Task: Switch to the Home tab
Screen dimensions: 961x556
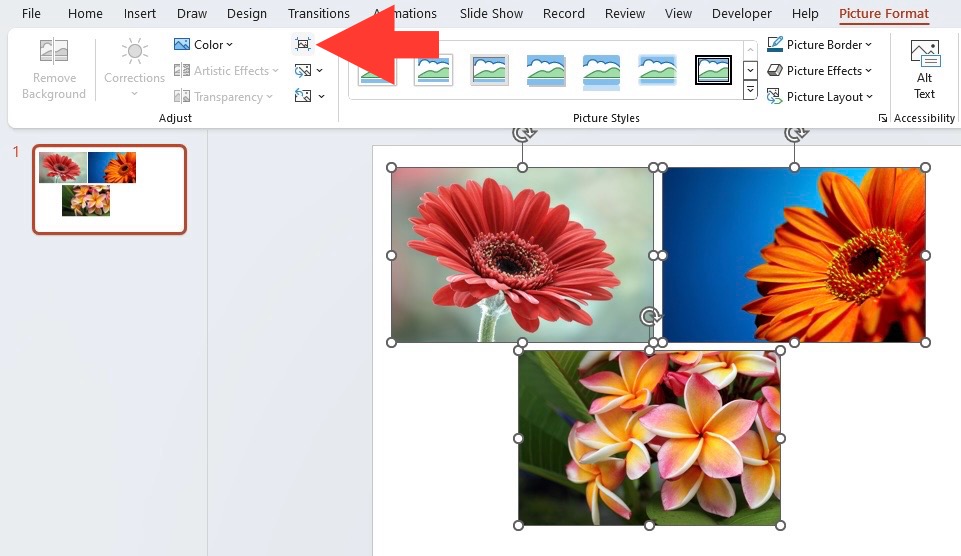Action: coord(85,13)
